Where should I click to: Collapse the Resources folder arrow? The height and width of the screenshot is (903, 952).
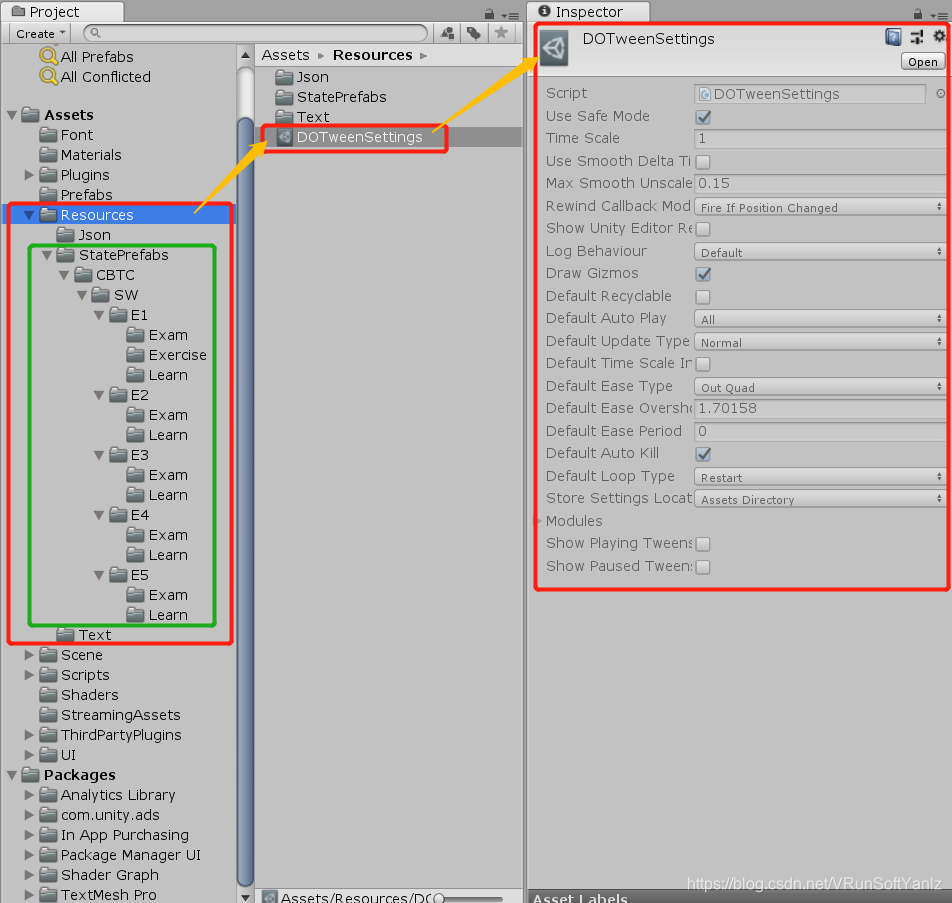tap(29, 215)
